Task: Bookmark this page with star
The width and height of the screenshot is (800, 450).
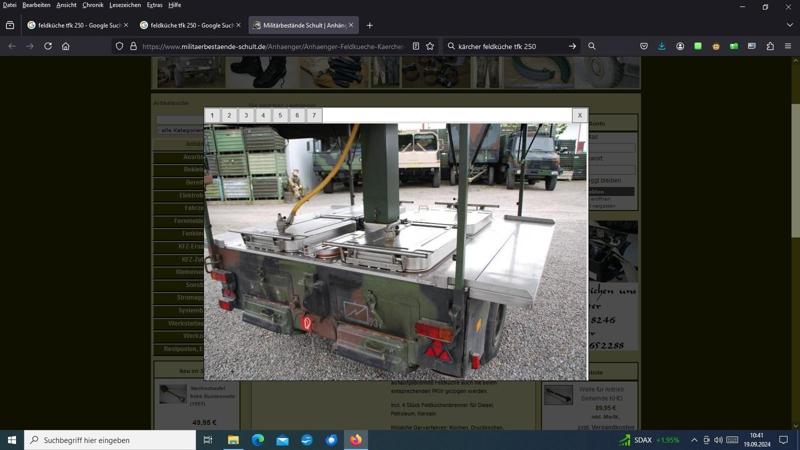Action: point(430,46)
